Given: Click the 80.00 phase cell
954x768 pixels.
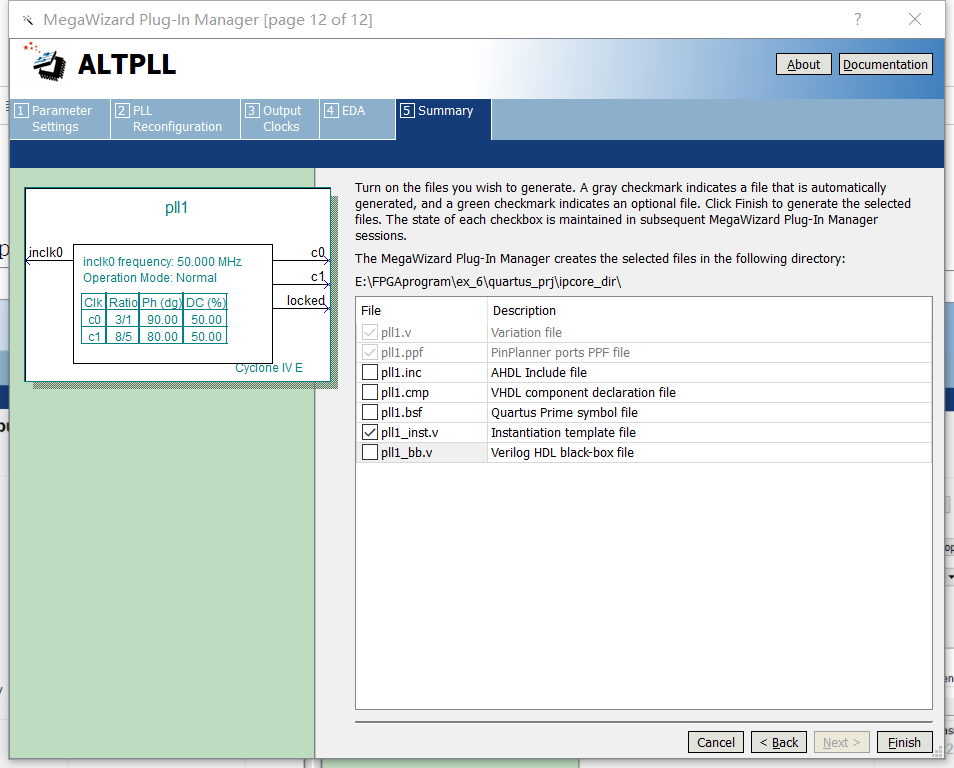Looking at the screenshot, I should coord(162,337).
